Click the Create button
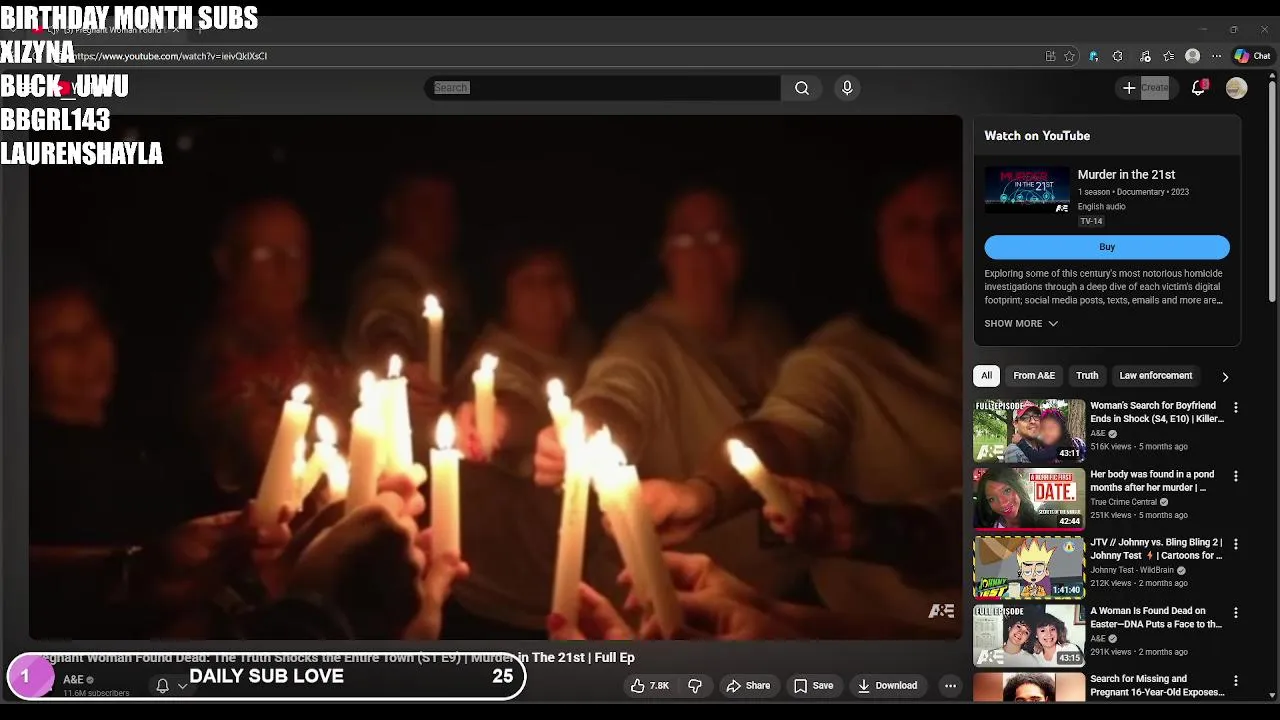1280x720 pixels. 1145,88
